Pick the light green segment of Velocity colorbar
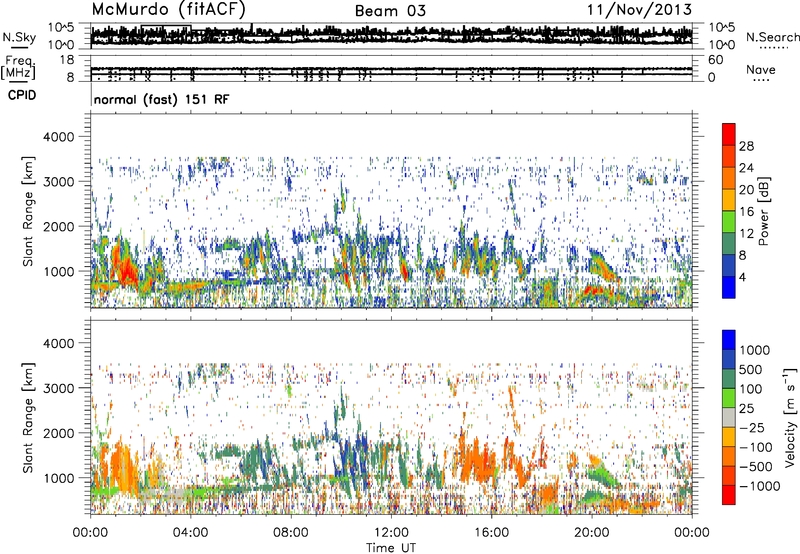 [729, 398]
